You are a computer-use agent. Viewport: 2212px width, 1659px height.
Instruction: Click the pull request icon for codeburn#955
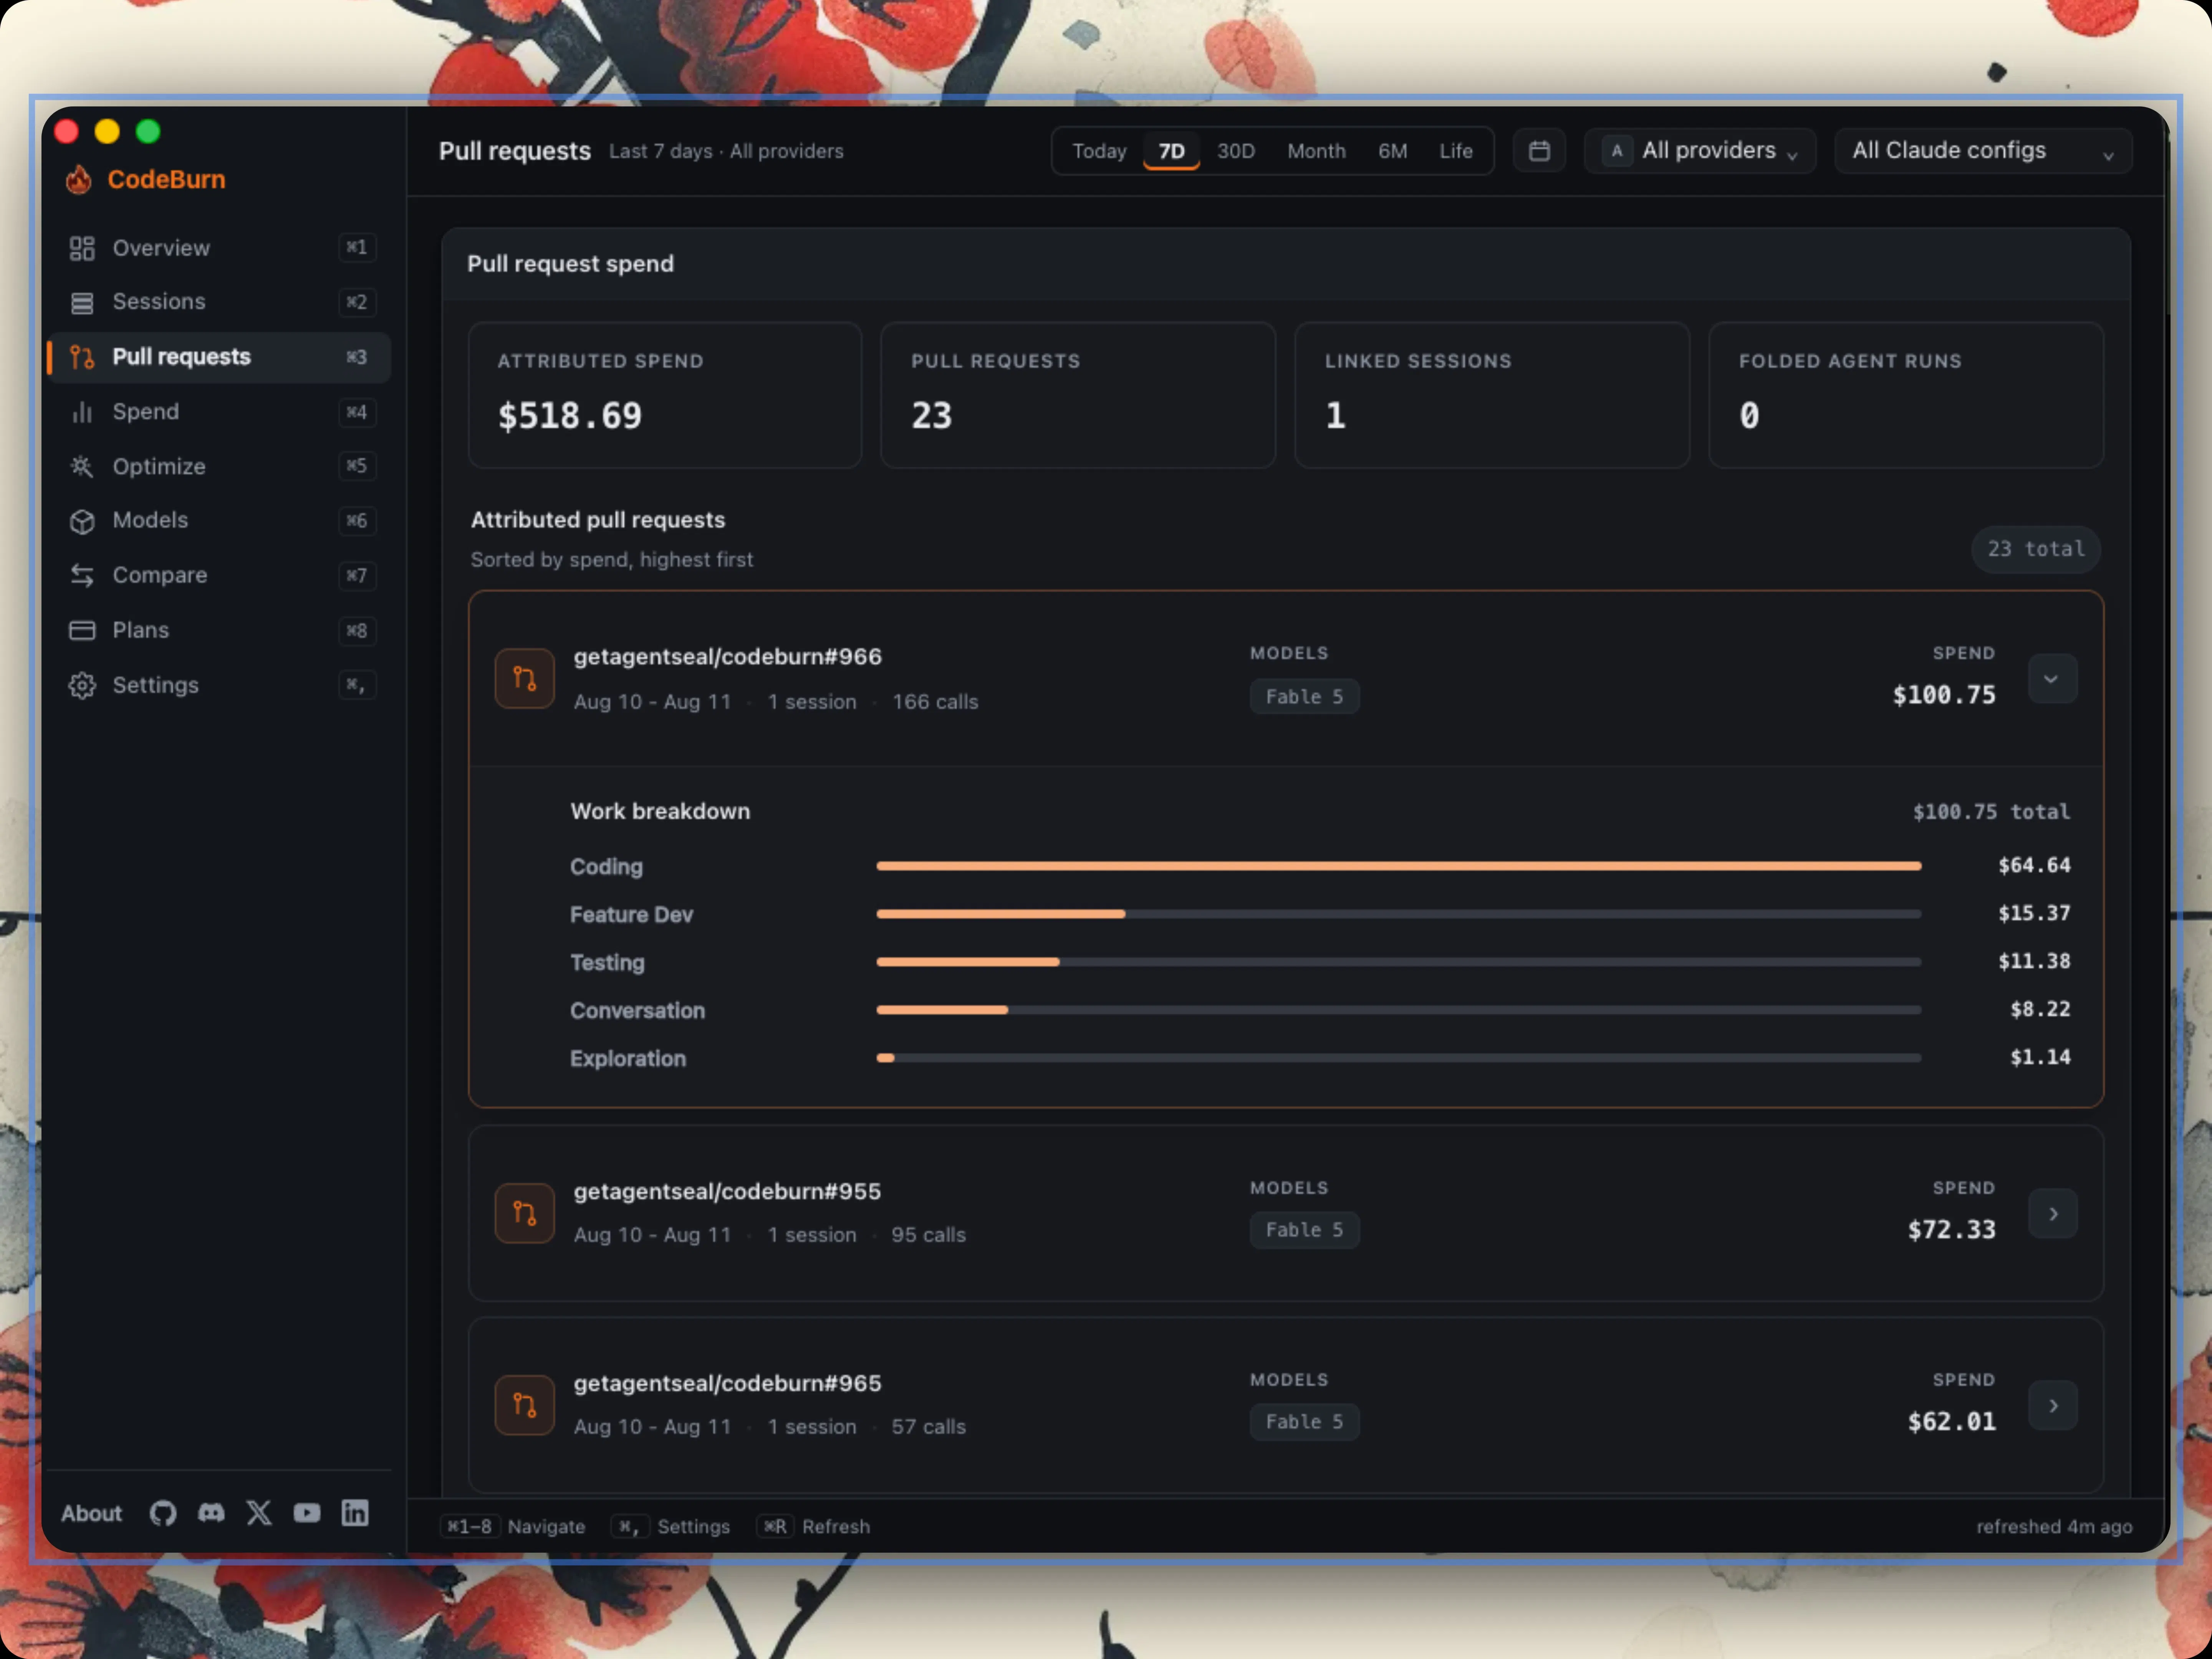tap(525, 1213)
